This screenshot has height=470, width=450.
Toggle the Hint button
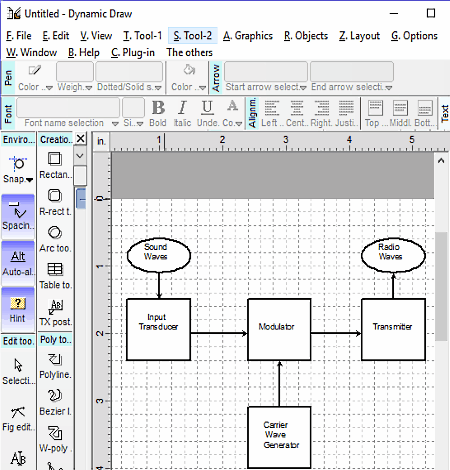coord(18,310)
